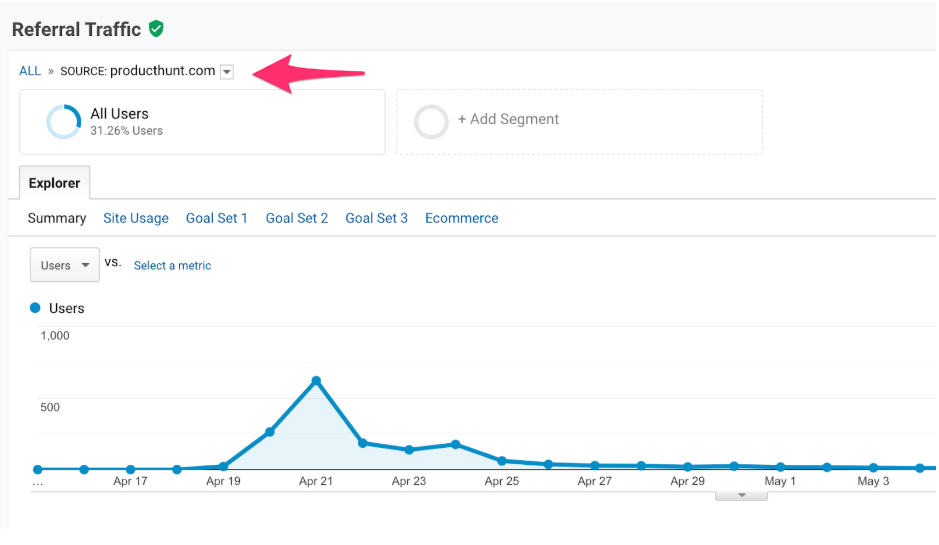
Task: Click the empty Add Segment circle icon
Action: (x=431, y=122)
